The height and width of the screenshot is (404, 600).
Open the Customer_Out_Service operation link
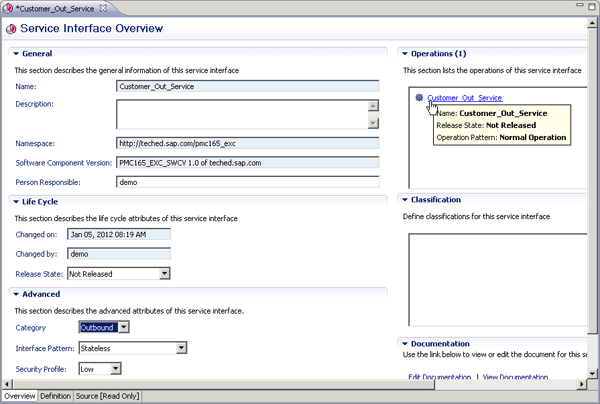click(x=465, y=98)
